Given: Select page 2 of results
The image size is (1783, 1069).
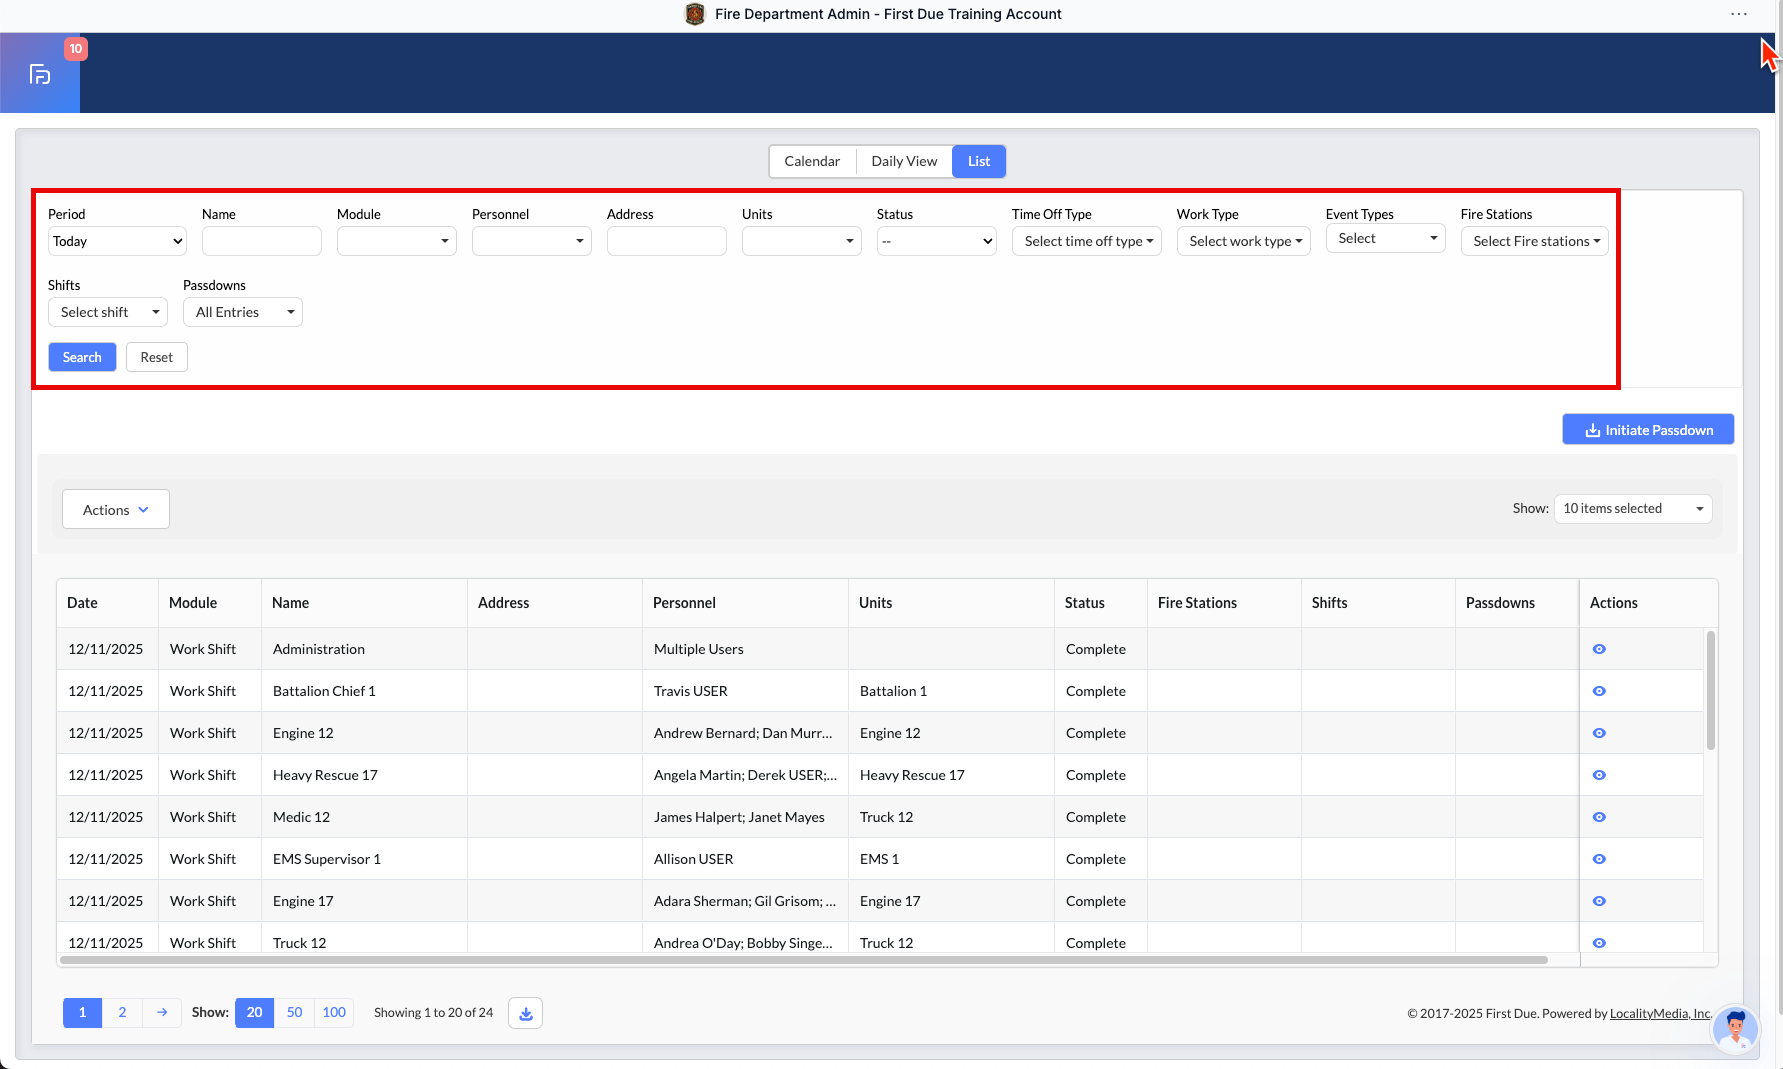Looking at the screenshot, I should click(x=122, y=1013).
